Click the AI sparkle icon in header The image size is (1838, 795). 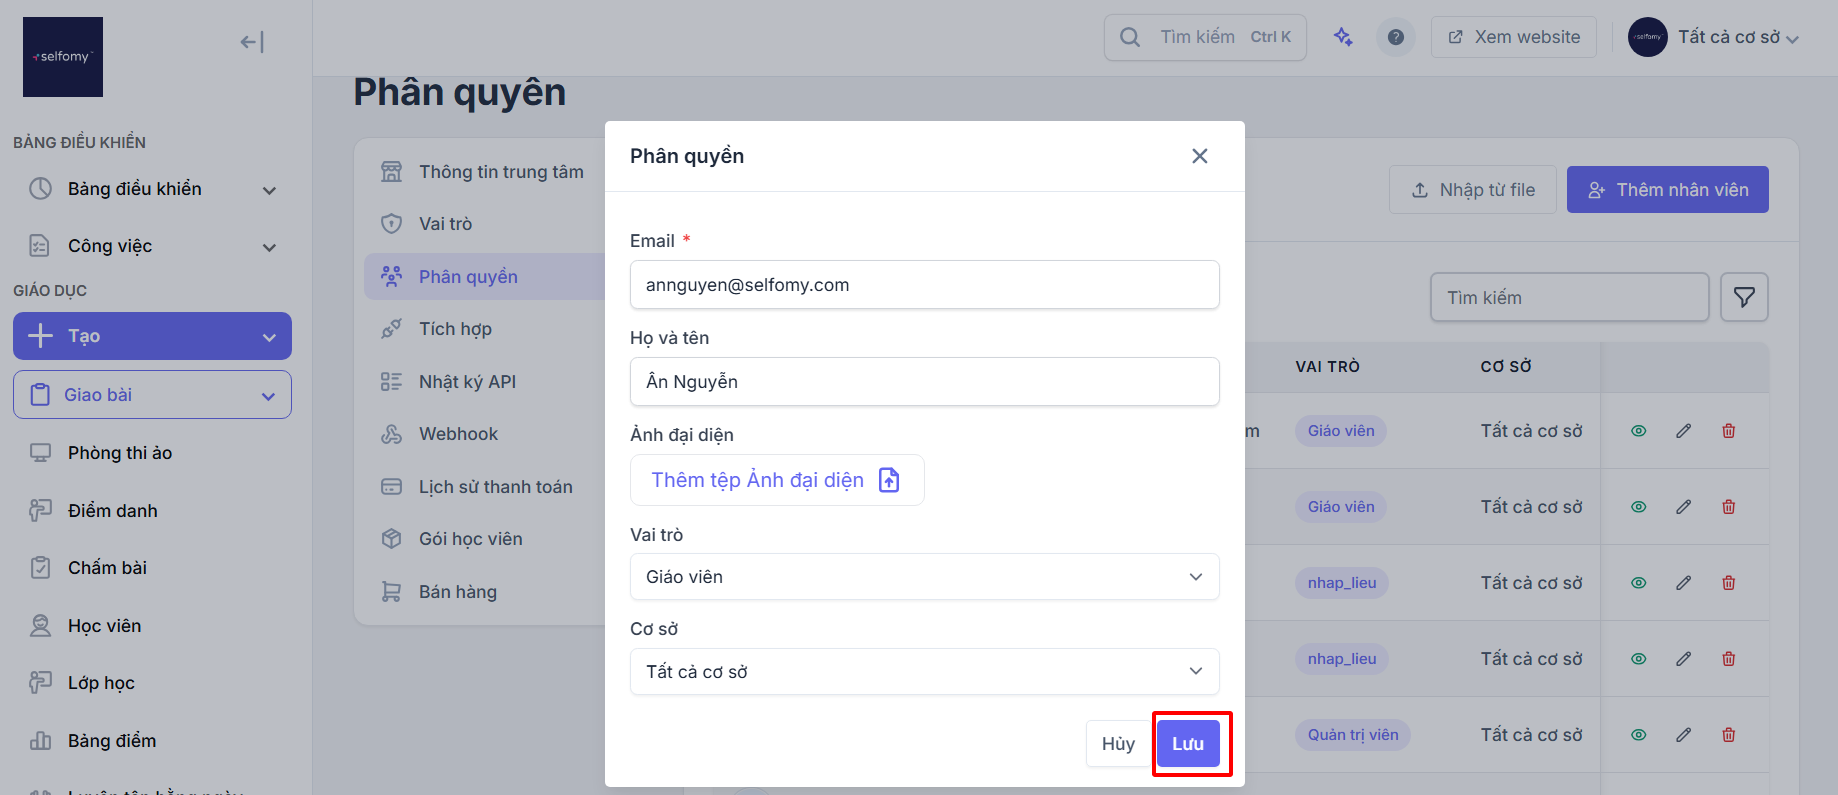point(1343,37)
